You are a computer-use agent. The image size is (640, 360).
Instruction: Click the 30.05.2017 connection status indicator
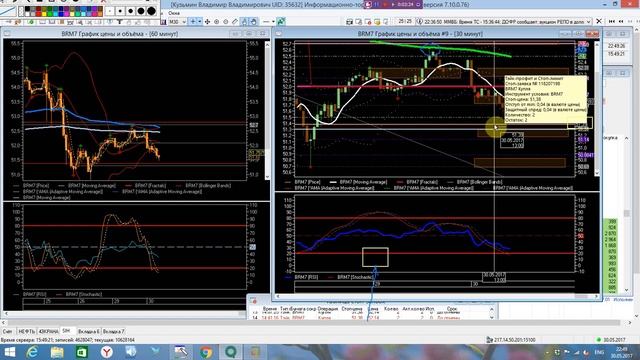click(611, 340)
